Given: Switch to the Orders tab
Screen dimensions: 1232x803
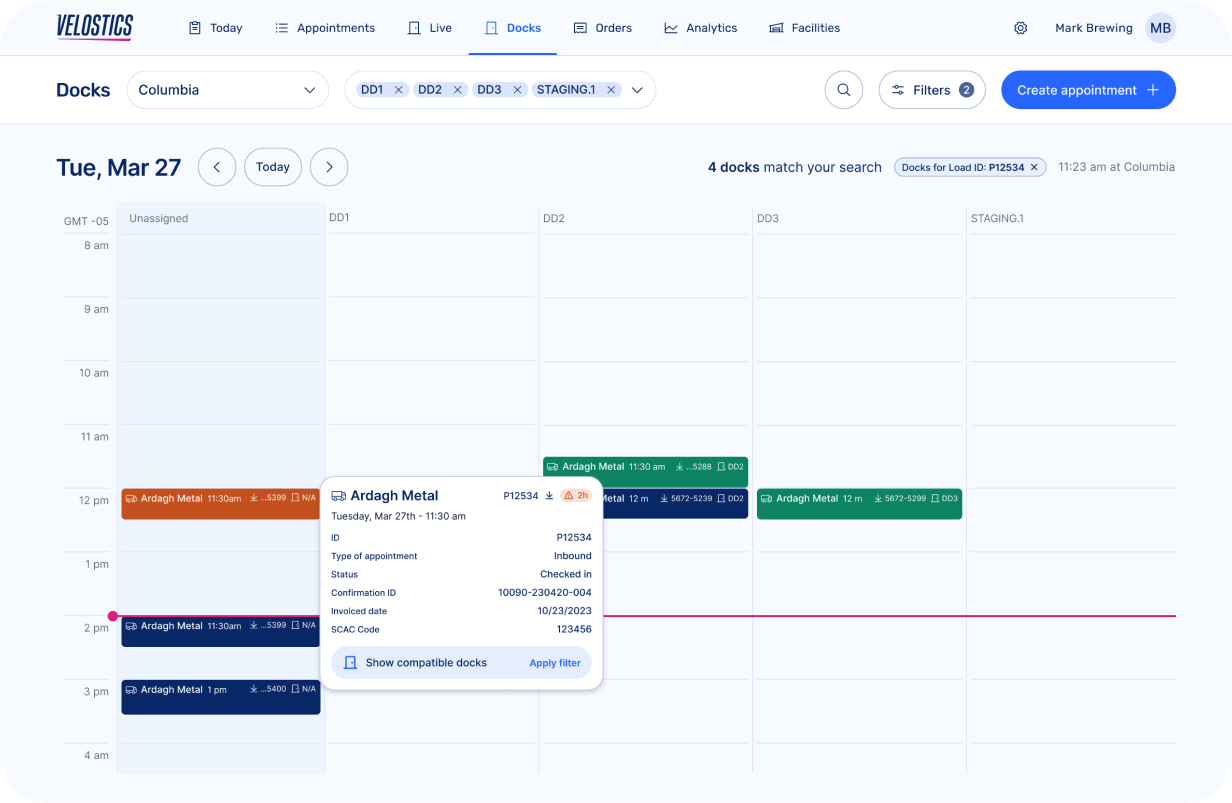Looking at the screenshot, I should click(603, 28).
